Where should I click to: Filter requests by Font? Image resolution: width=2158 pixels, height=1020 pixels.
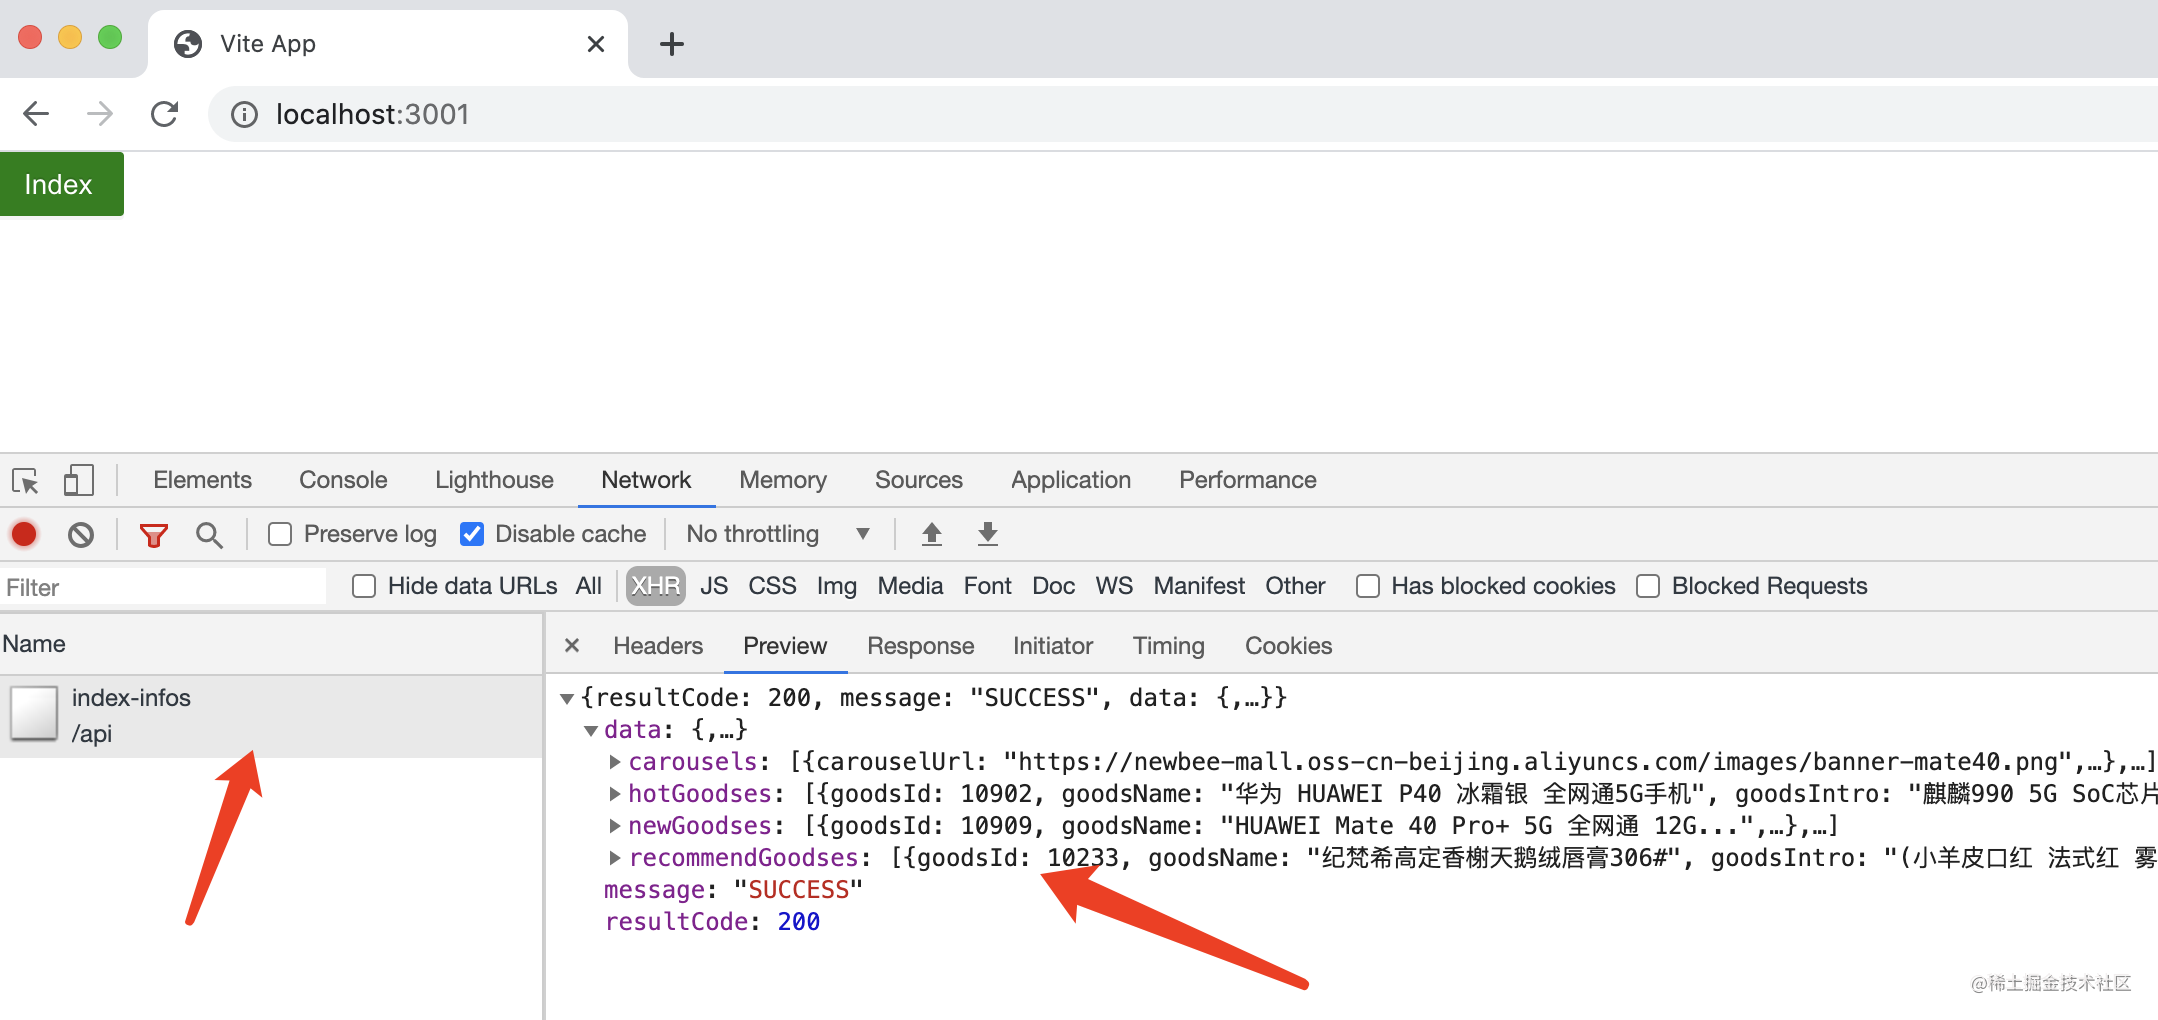pos(988,586)
